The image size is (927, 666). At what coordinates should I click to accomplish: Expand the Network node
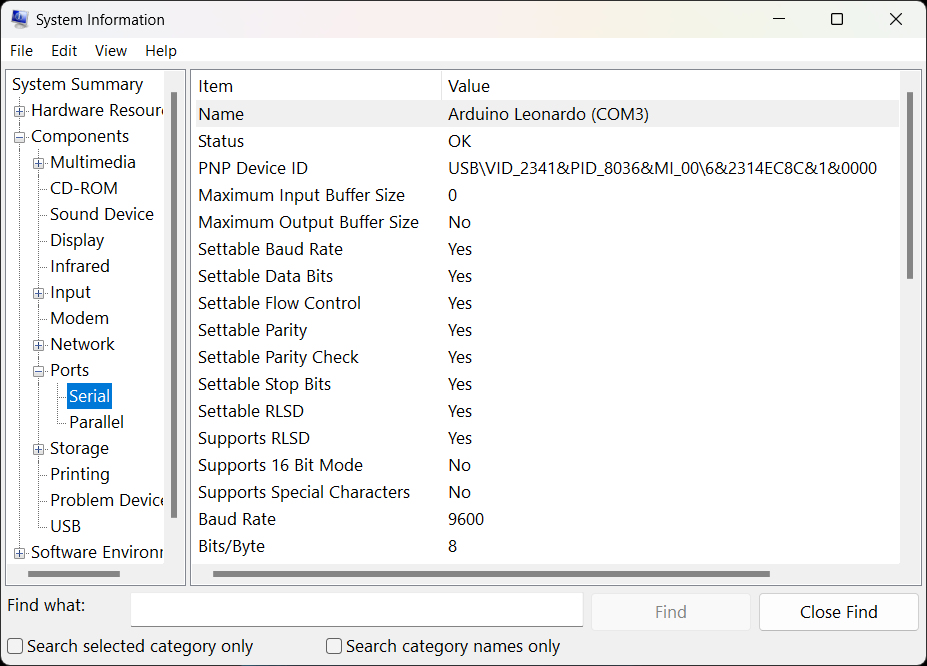coord(38,345)
